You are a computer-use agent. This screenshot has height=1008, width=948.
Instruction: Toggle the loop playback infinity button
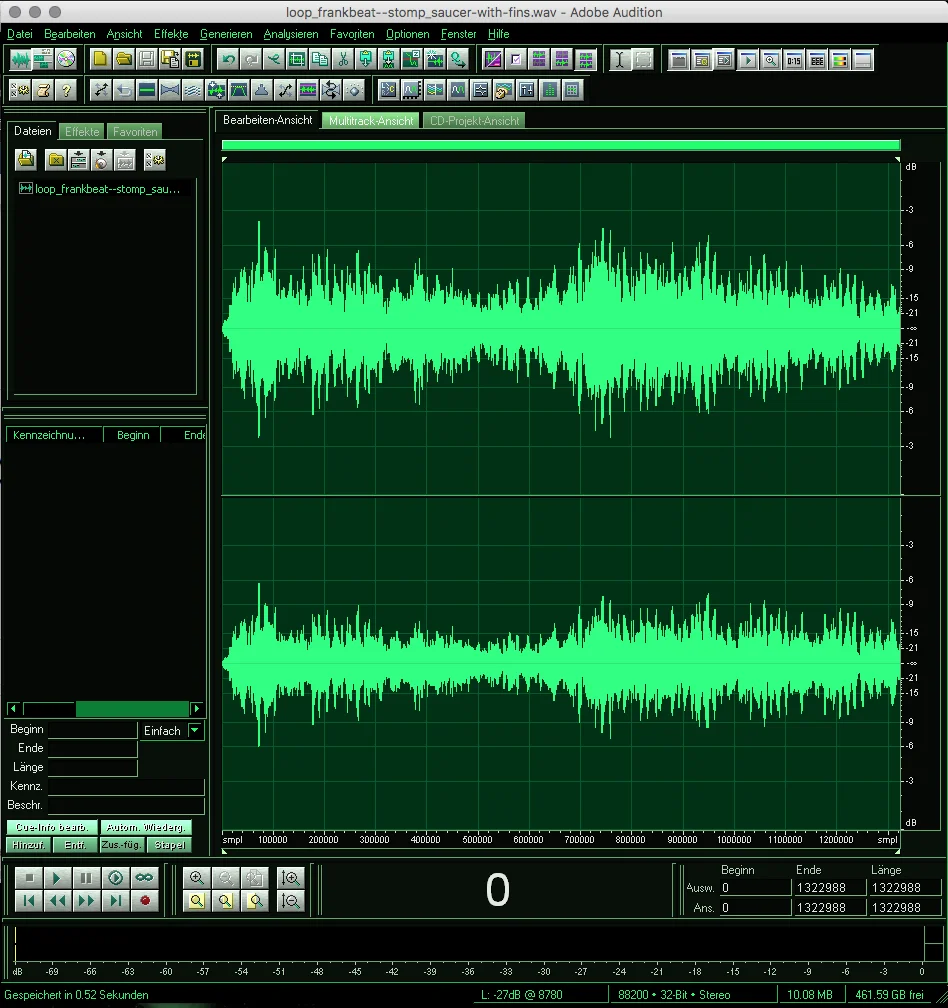point(145,878)
